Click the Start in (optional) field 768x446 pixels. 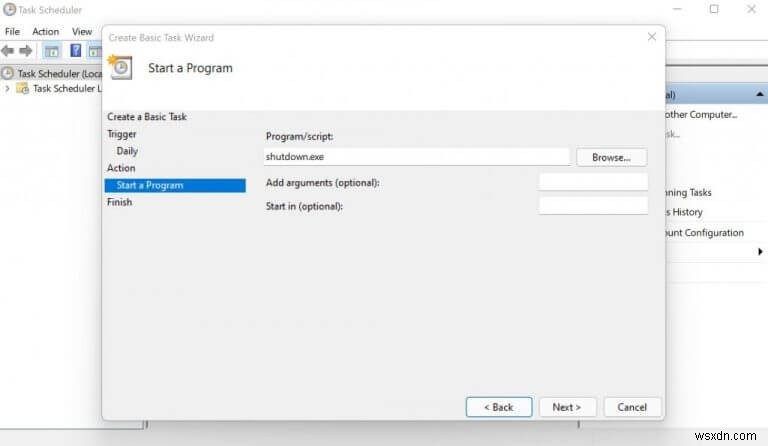coord(593,206)
